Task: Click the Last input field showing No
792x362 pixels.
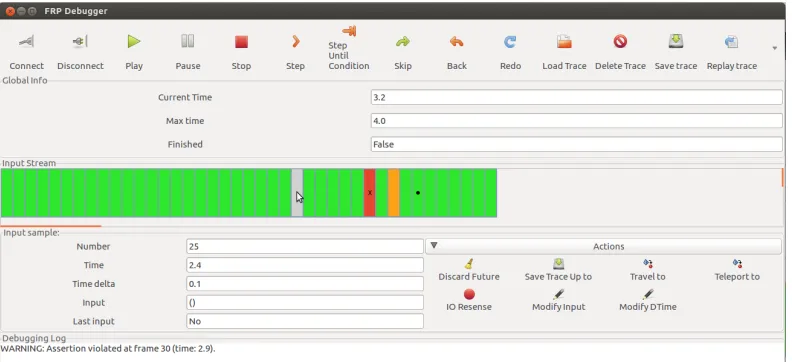Action: tap(305, 321)
